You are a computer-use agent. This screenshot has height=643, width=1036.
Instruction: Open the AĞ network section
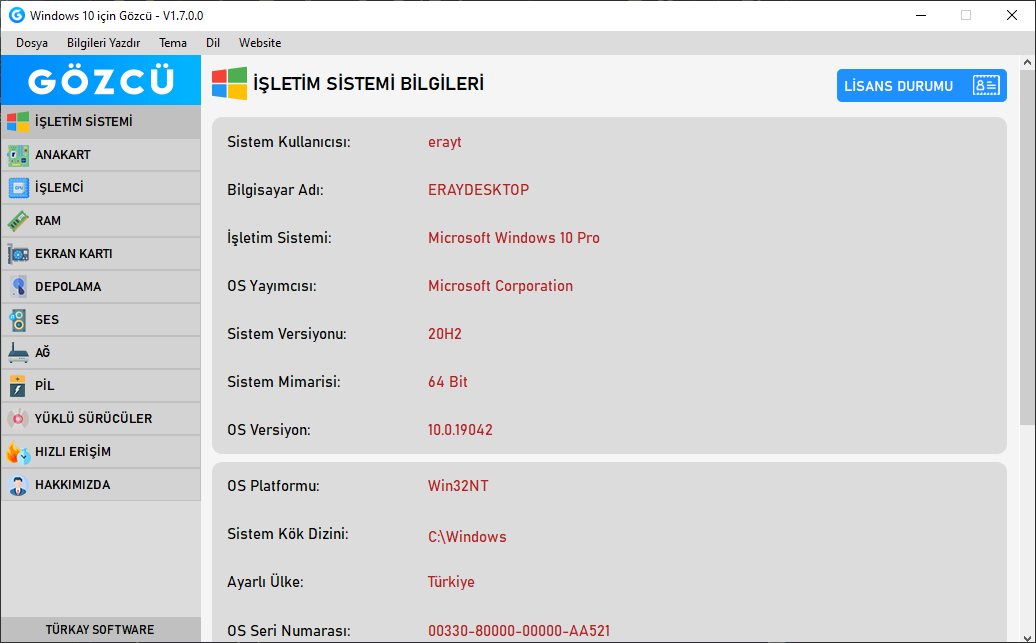point(100,353)
